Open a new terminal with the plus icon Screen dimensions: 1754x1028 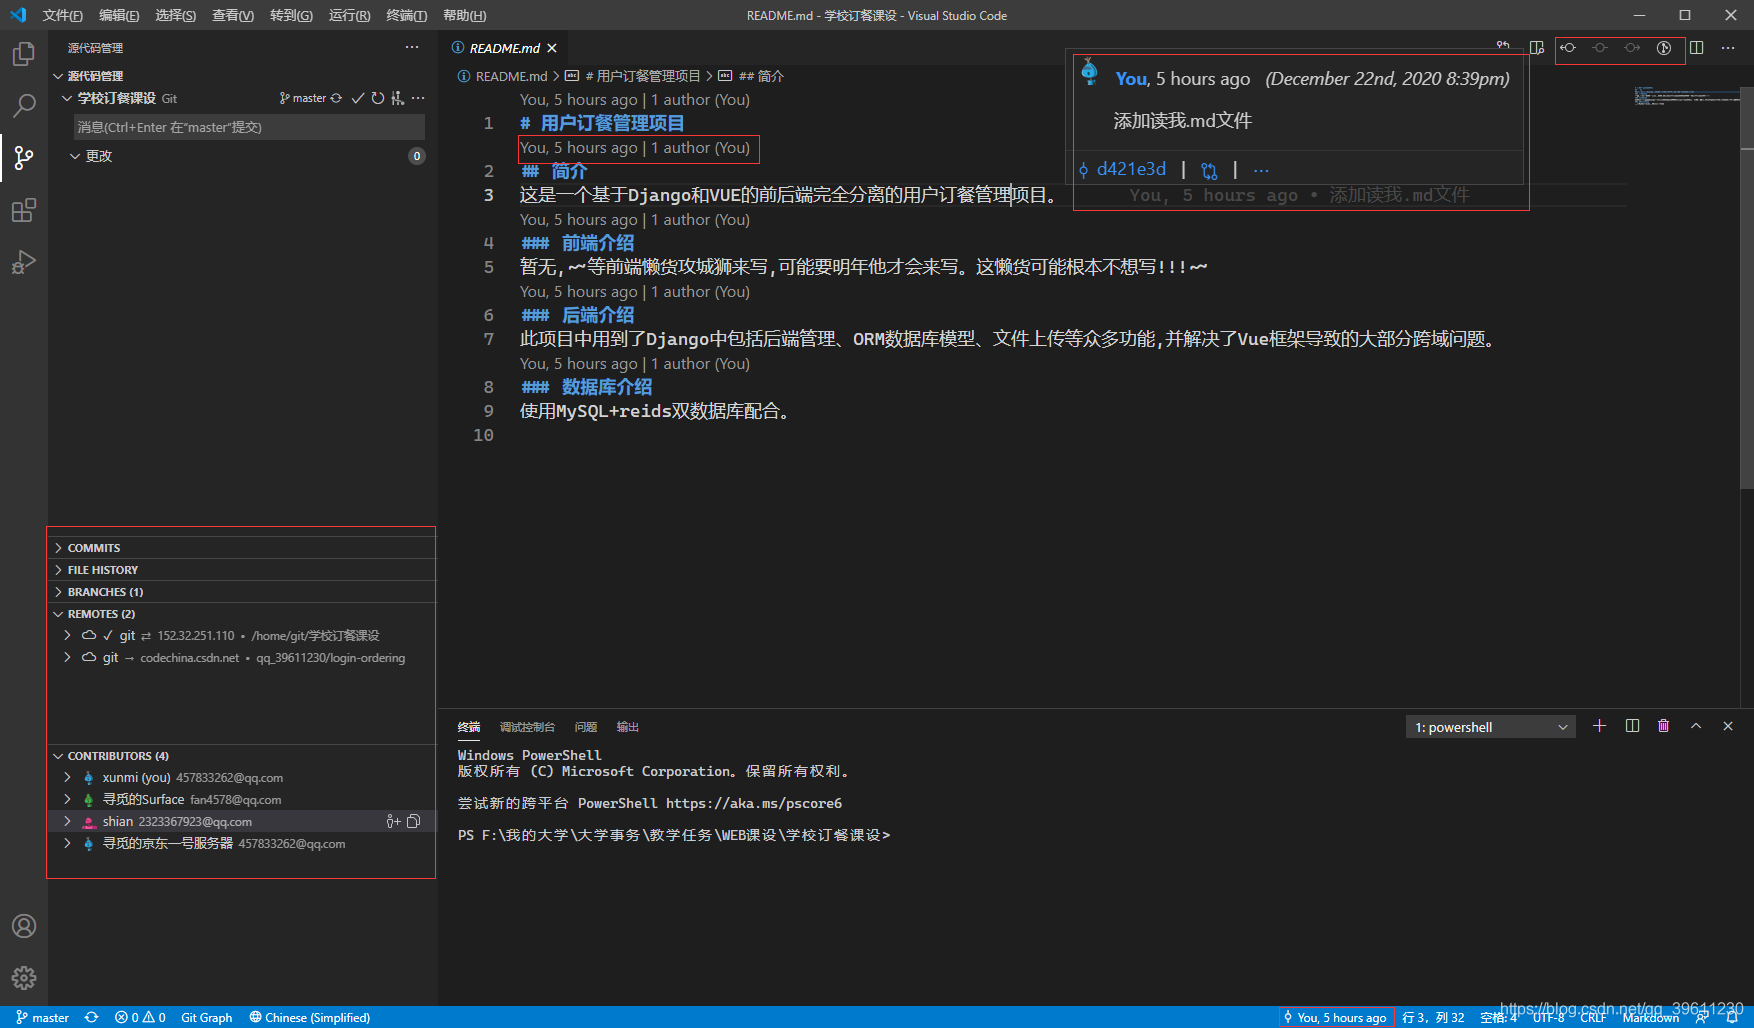click(1598, 726)
